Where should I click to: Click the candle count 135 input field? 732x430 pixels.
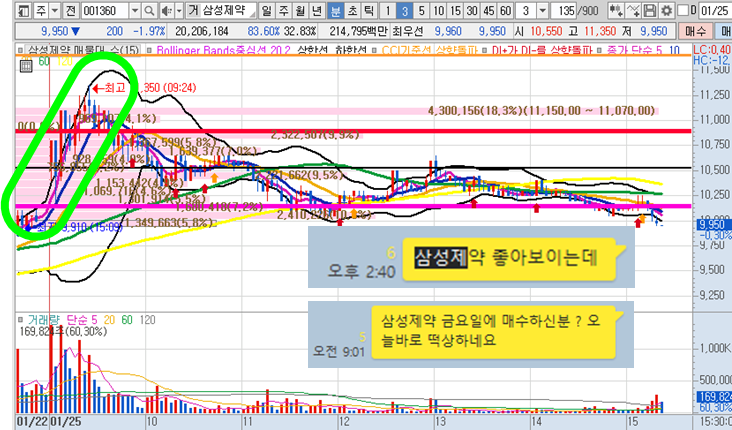click(565, 10)
